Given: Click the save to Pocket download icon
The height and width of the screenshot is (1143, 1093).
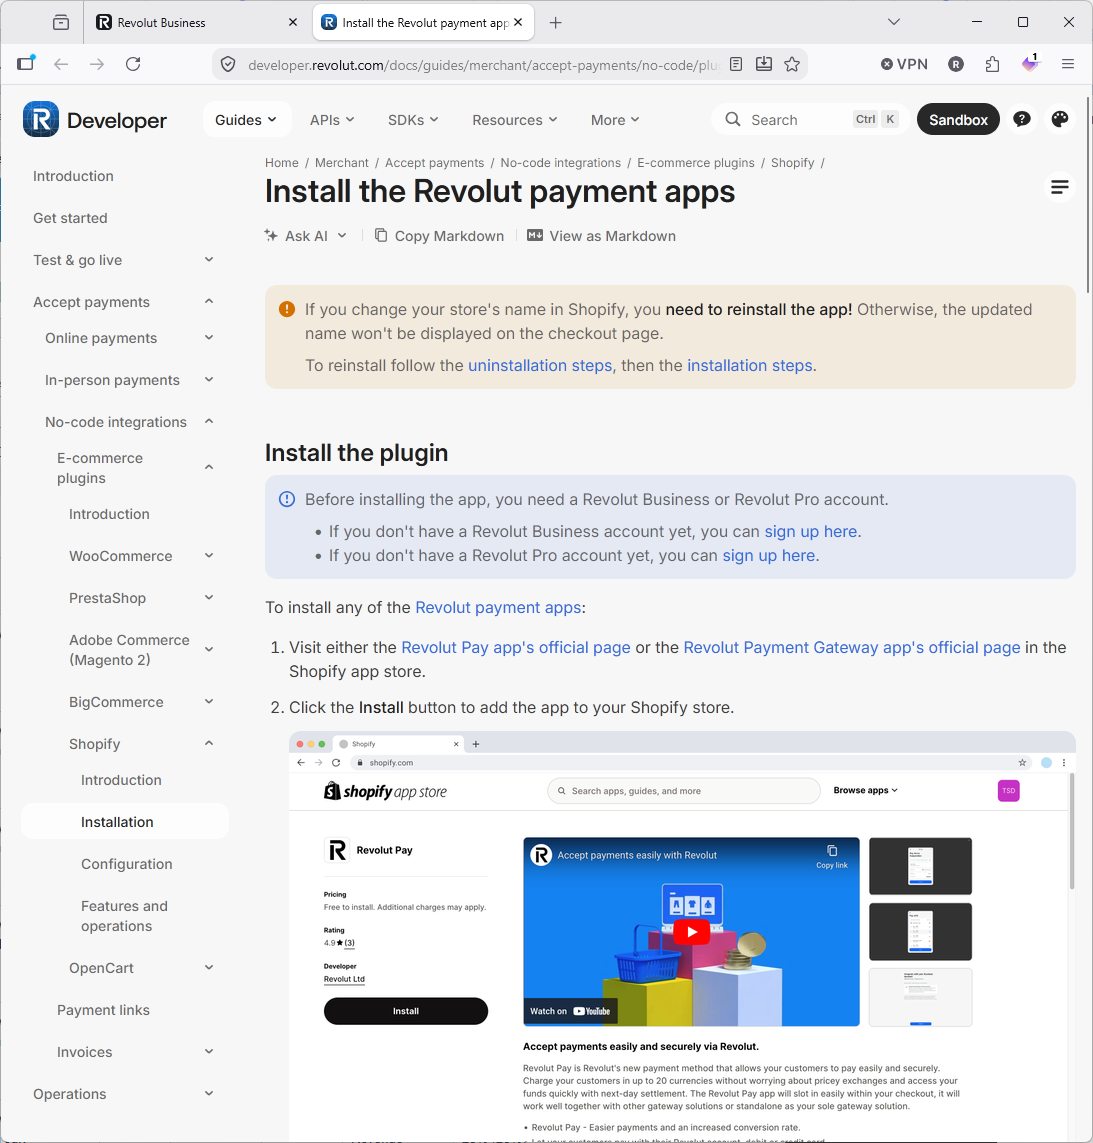Looking at the screenshot, I should coord(763,64).
